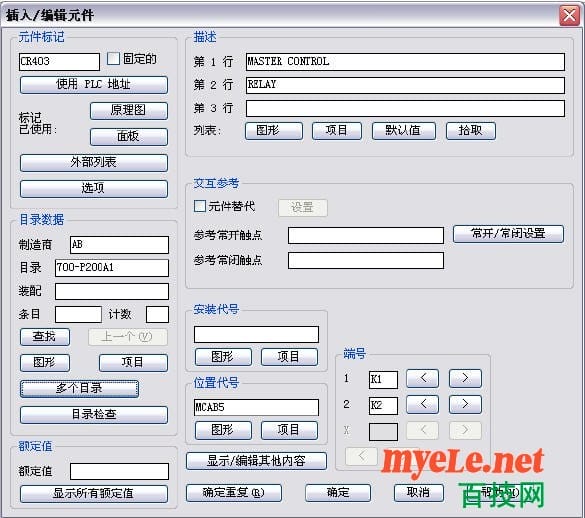Click 显示/编辑其他内容 button
Image resolution: width=585 pixels, height=518 pixels.
[256, 461]
